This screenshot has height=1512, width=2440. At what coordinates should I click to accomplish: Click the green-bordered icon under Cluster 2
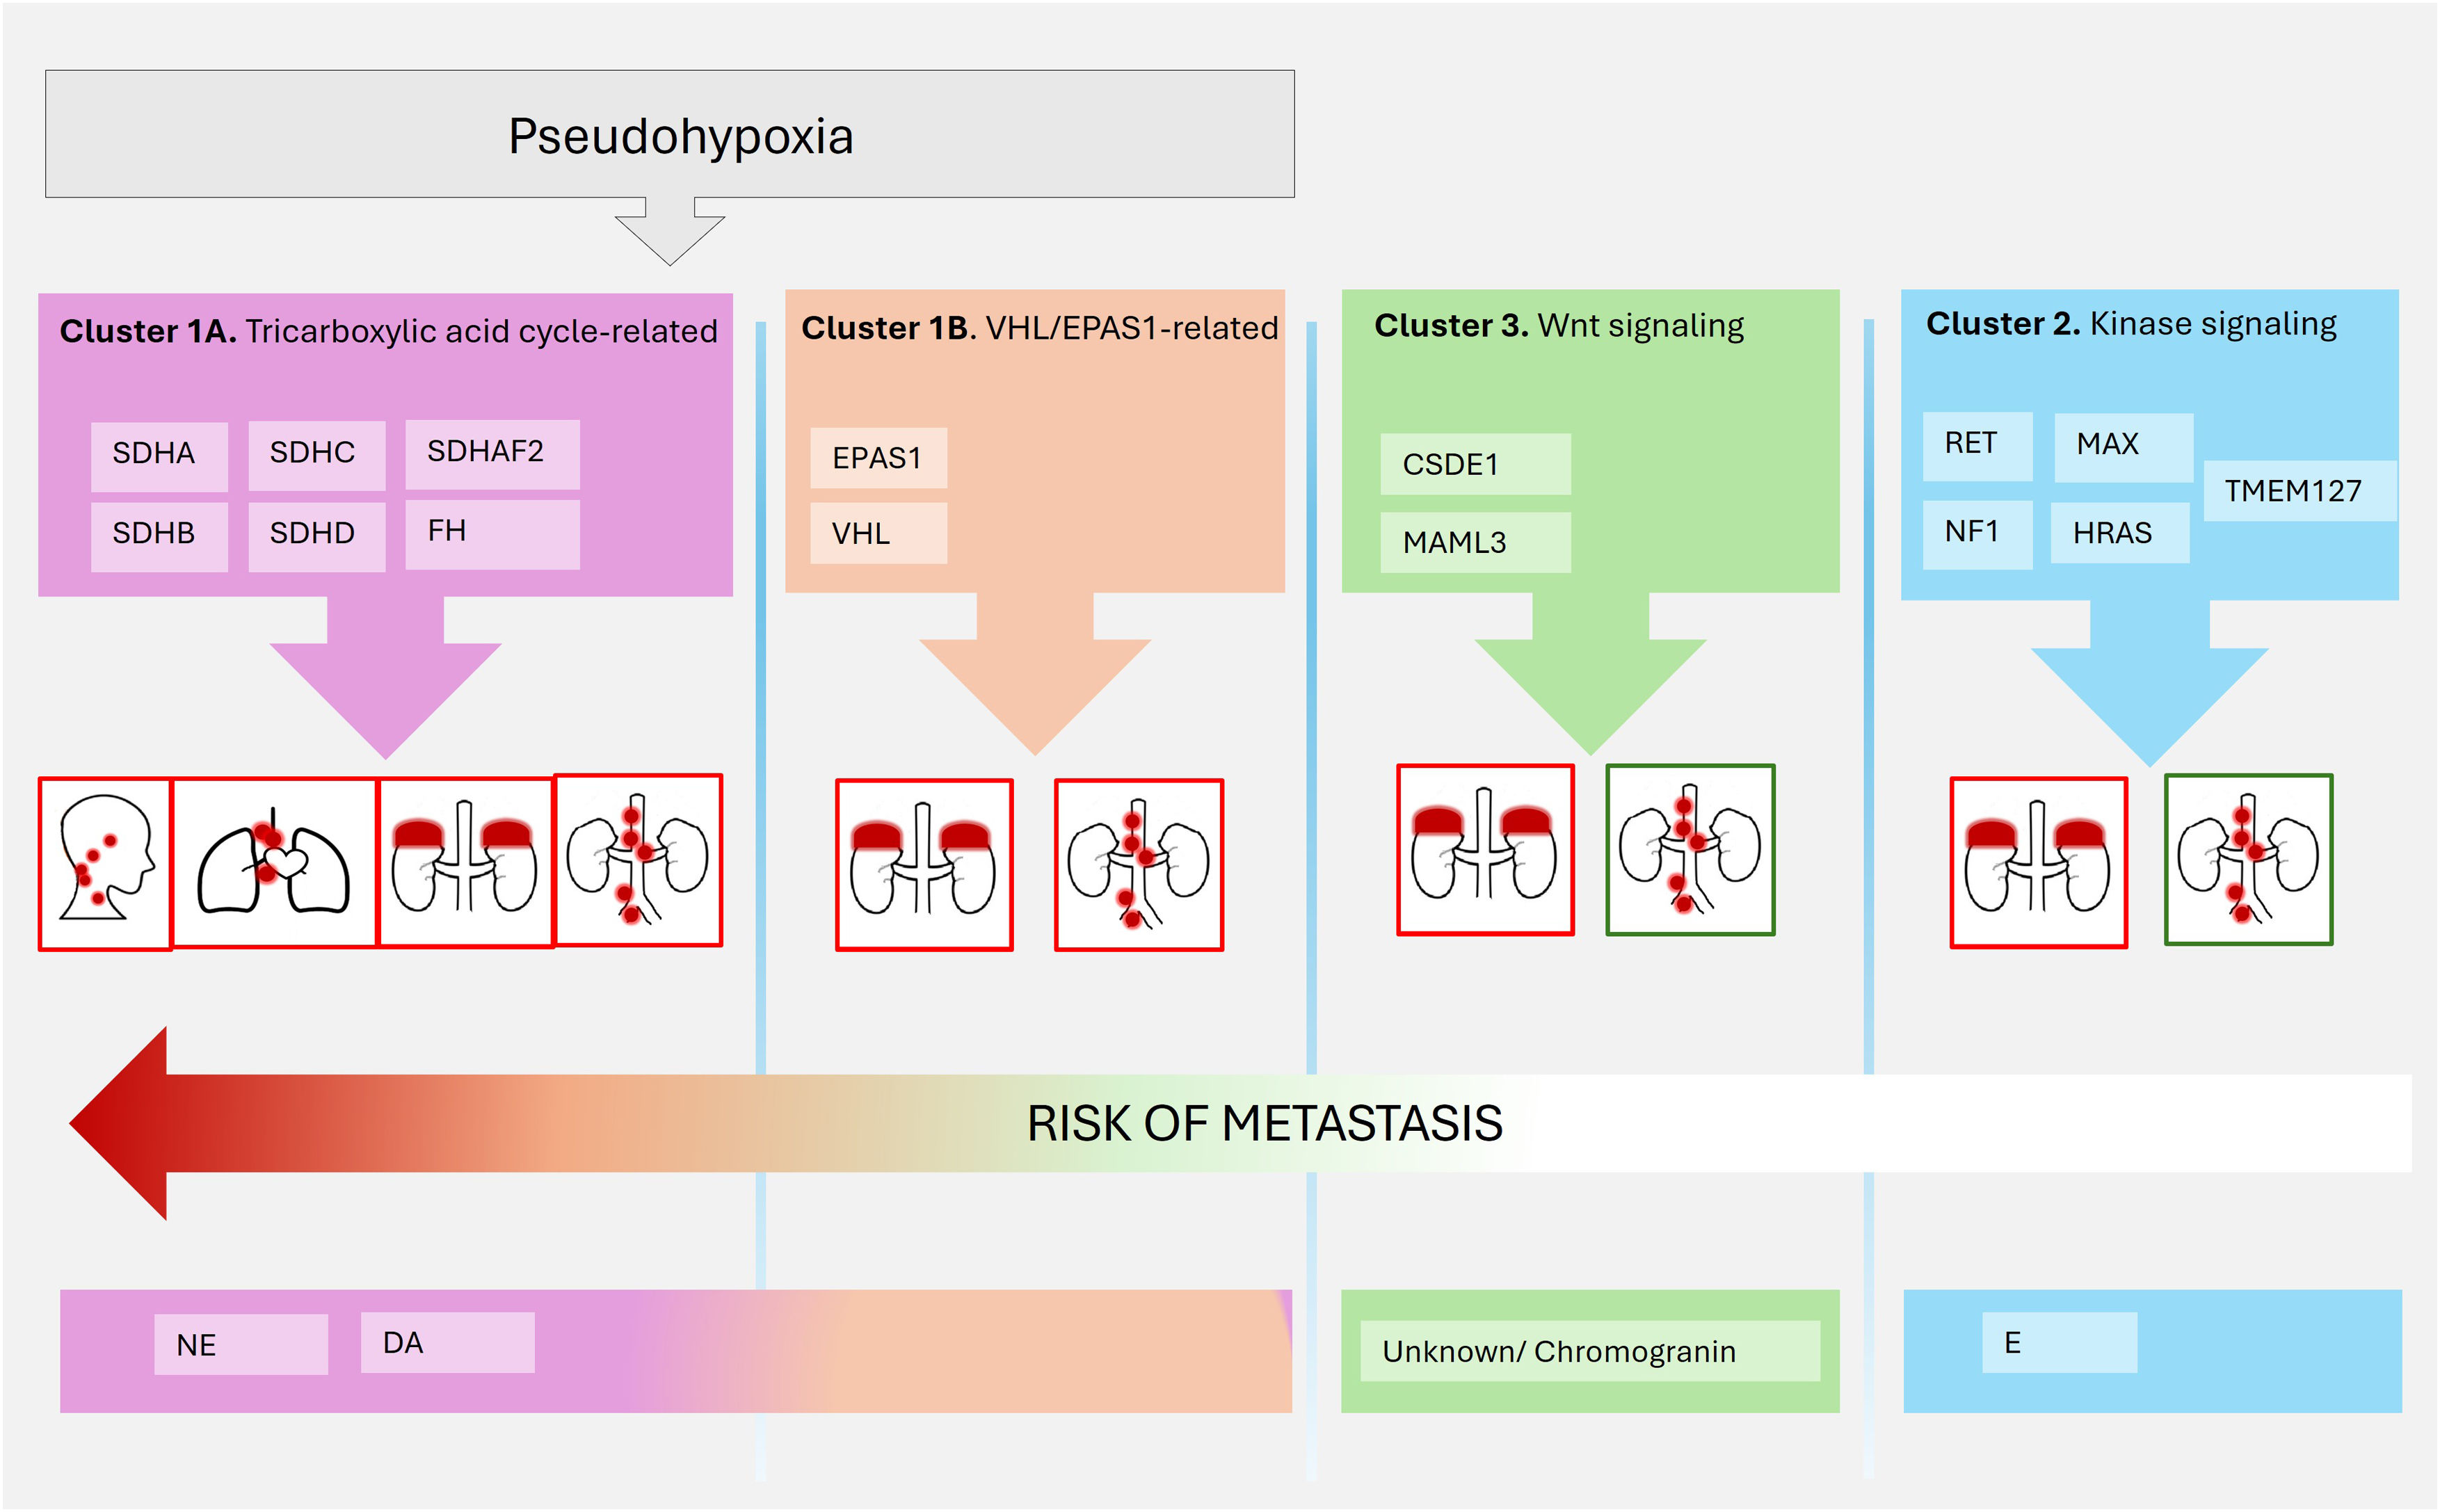pyautogui.click(x=2248, y=859)
